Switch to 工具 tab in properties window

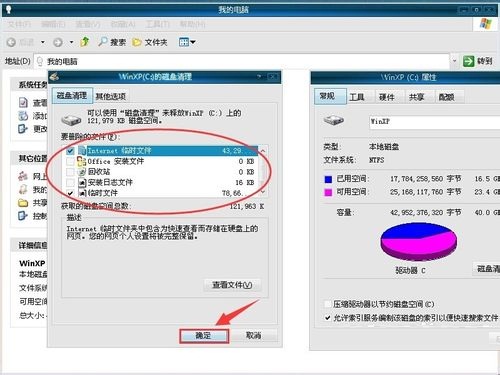[x=357, y=97]
